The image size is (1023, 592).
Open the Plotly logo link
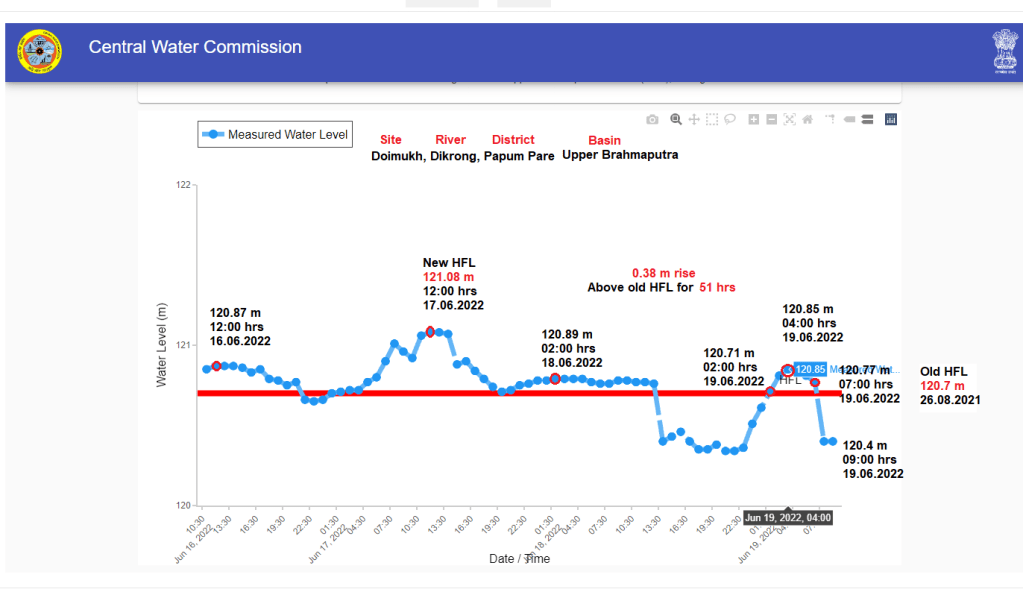[x=890, y=119]
